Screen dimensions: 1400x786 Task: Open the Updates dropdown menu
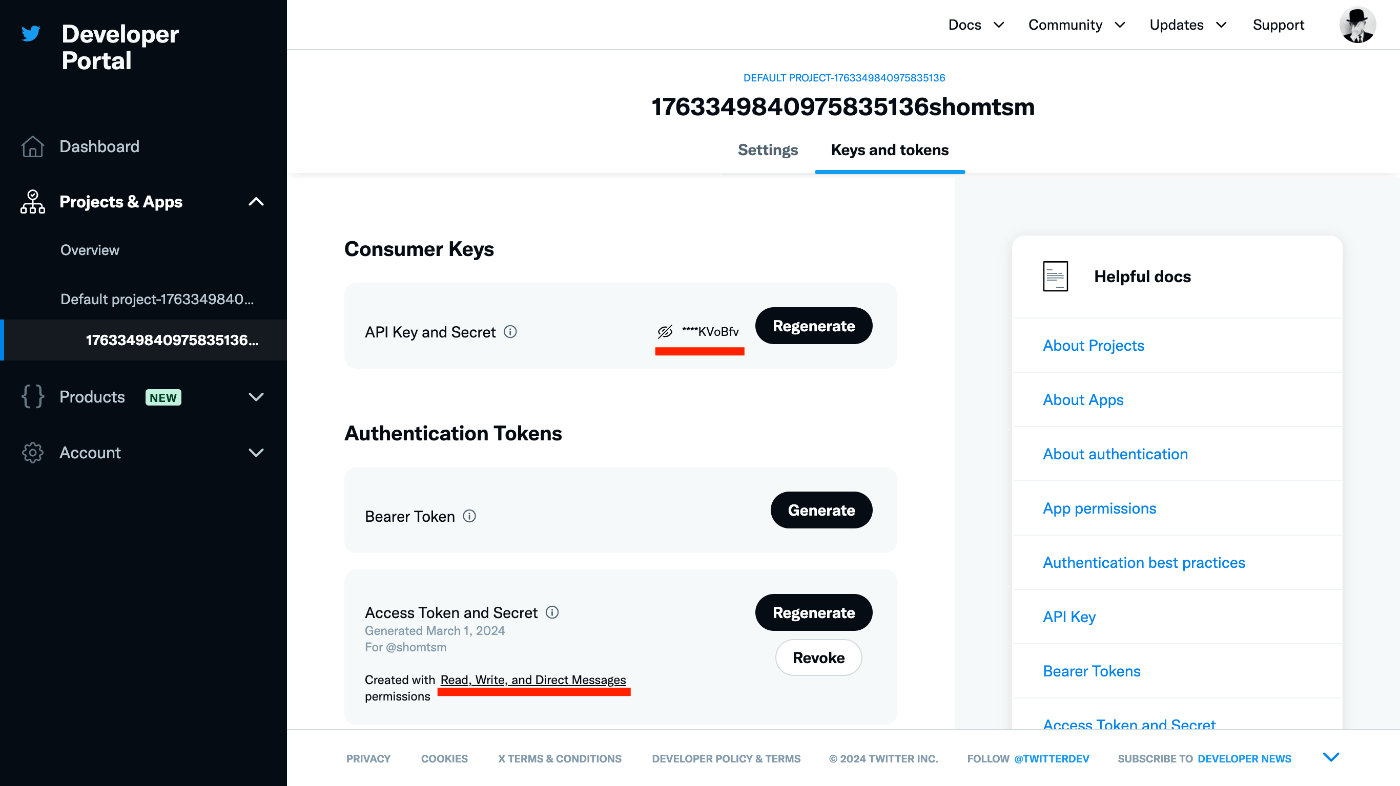[x=1188, y=25]
